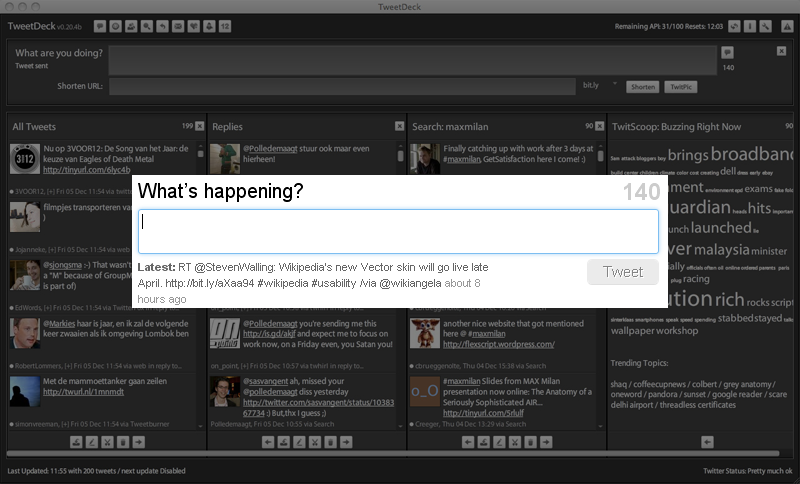The height and width of the screenshot is (484, 800).
Task: Click 'wallpaper' in the TwitScoop cloud
Action: (632, 330)
